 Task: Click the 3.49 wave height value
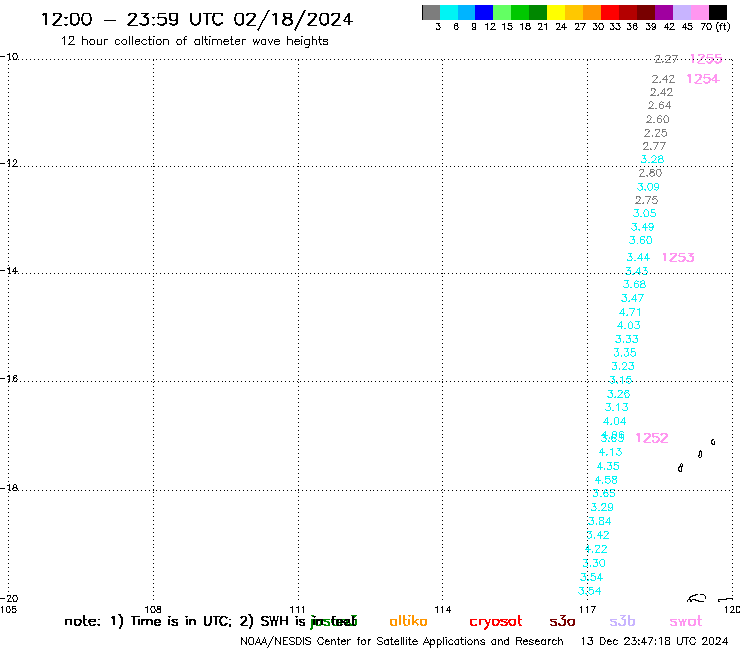pos(643,227)
